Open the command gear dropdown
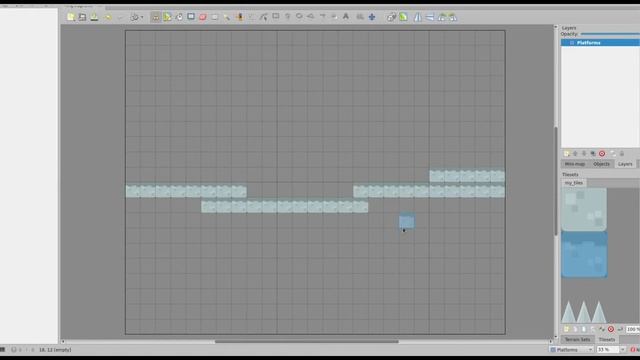Viewport: 640px width, 360px height. 136,17
